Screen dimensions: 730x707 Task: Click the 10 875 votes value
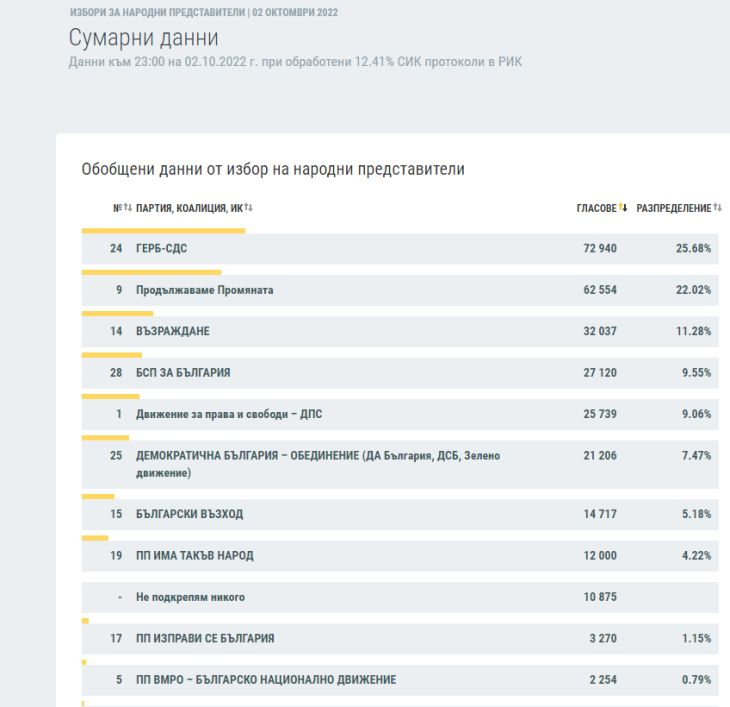click(x=600, y=597)
